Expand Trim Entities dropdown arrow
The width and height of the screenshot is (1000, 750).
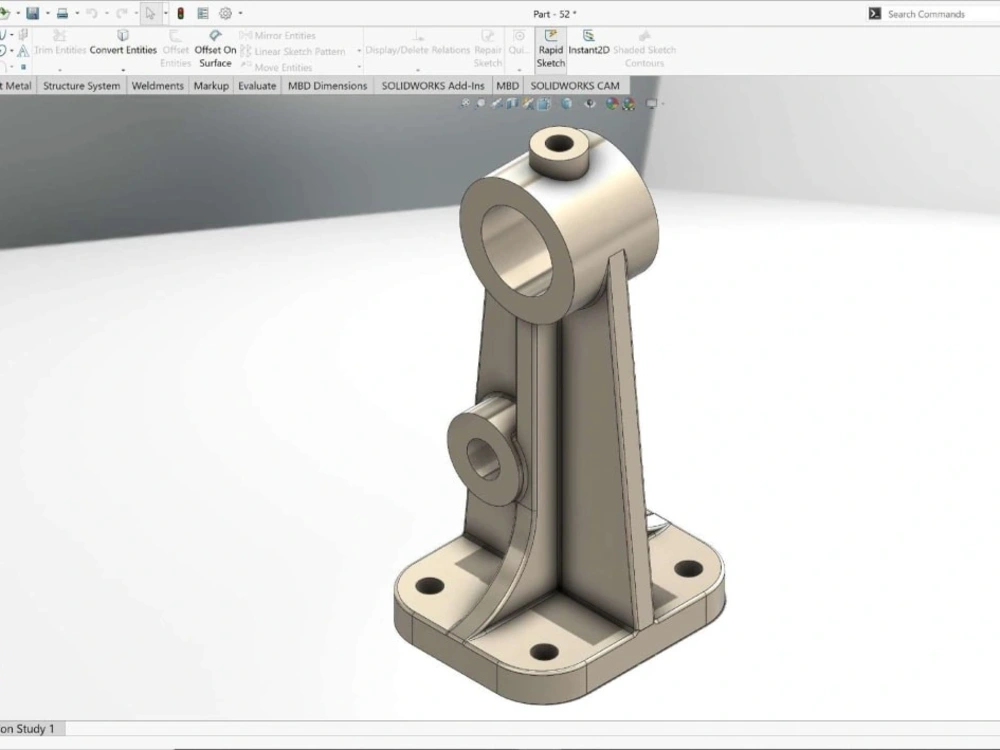point(60,70)
